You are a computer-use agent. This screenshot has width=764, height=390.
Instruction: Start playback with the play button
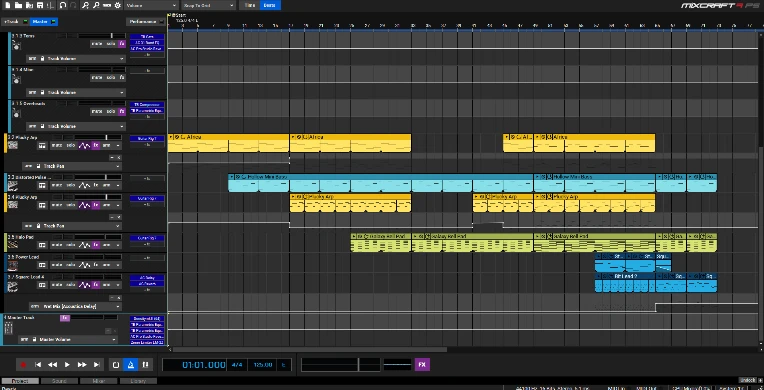point(67,365)
